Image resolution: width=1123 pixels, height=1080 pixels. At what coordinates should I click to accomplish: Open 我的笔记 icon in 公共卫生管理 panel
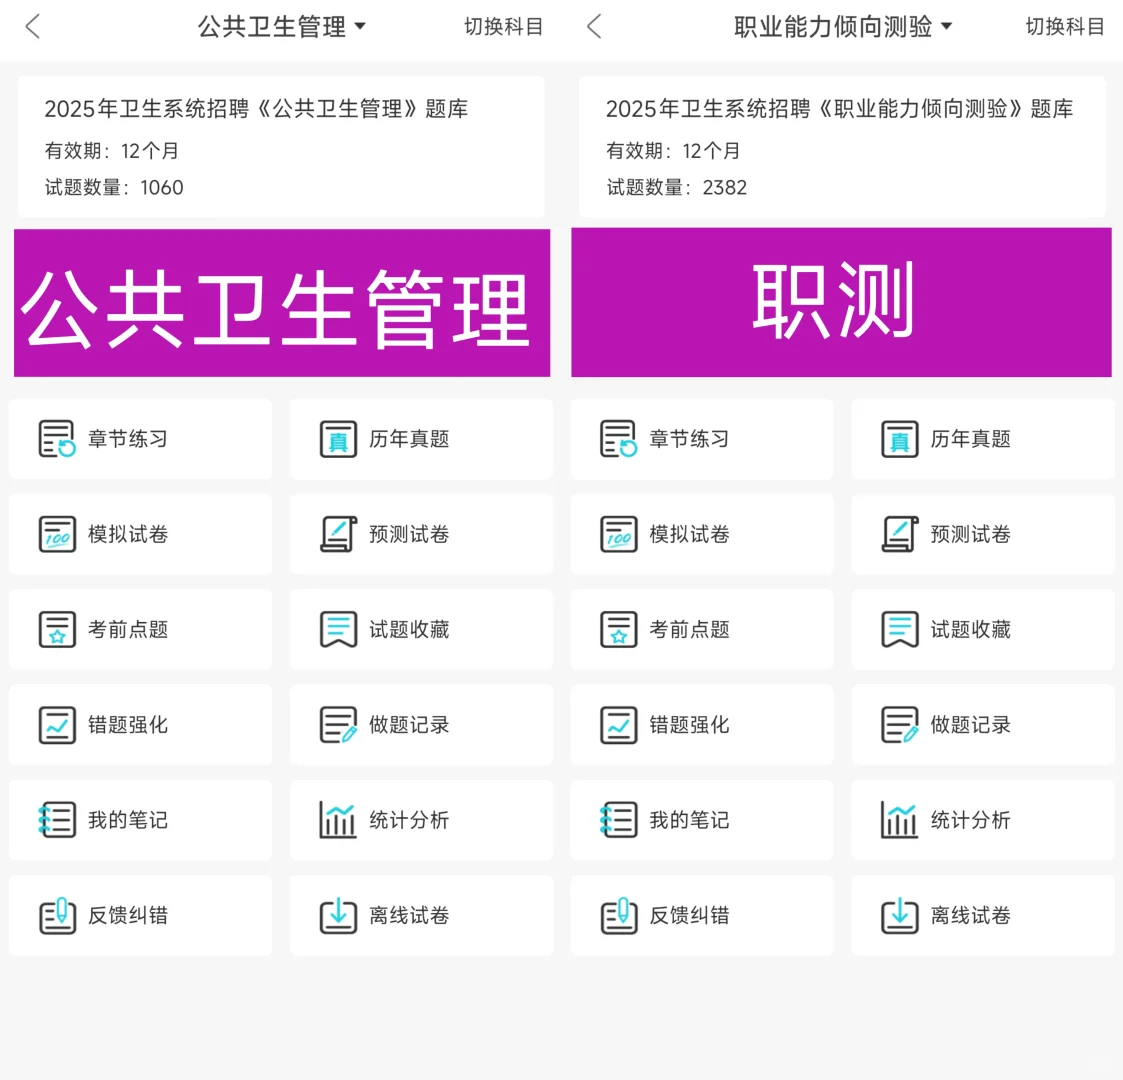point(57,820)
